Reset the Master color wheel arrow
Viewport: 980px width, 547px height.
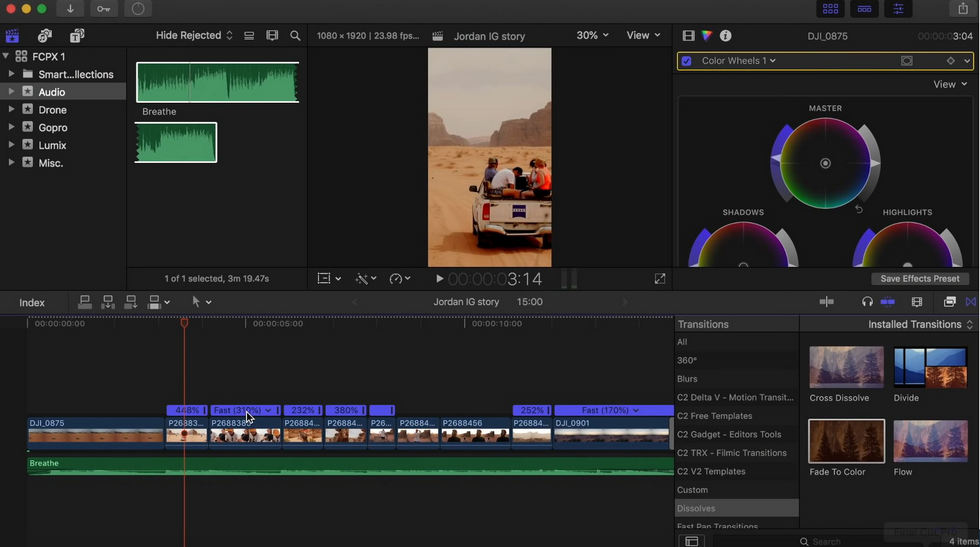coord(859,209)
